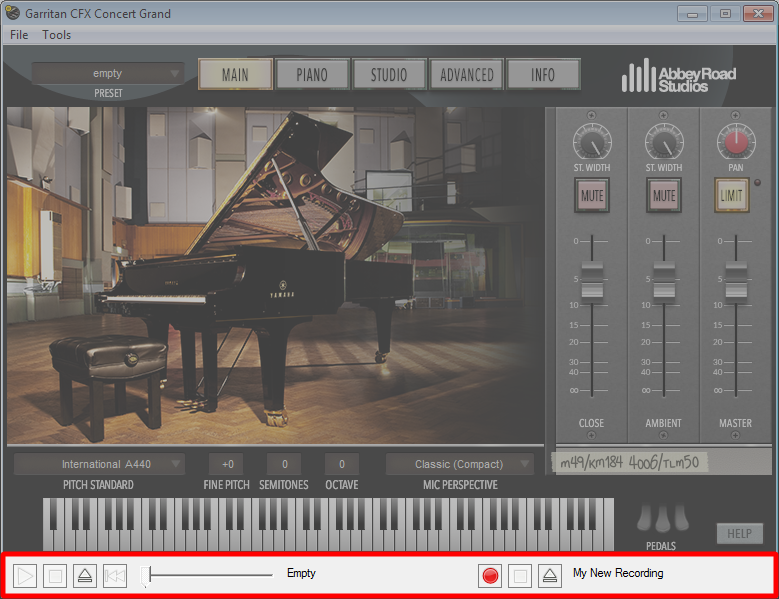Click the Master volume fader
The width and height of the screenshot is (779, 599).
[736, 280]
